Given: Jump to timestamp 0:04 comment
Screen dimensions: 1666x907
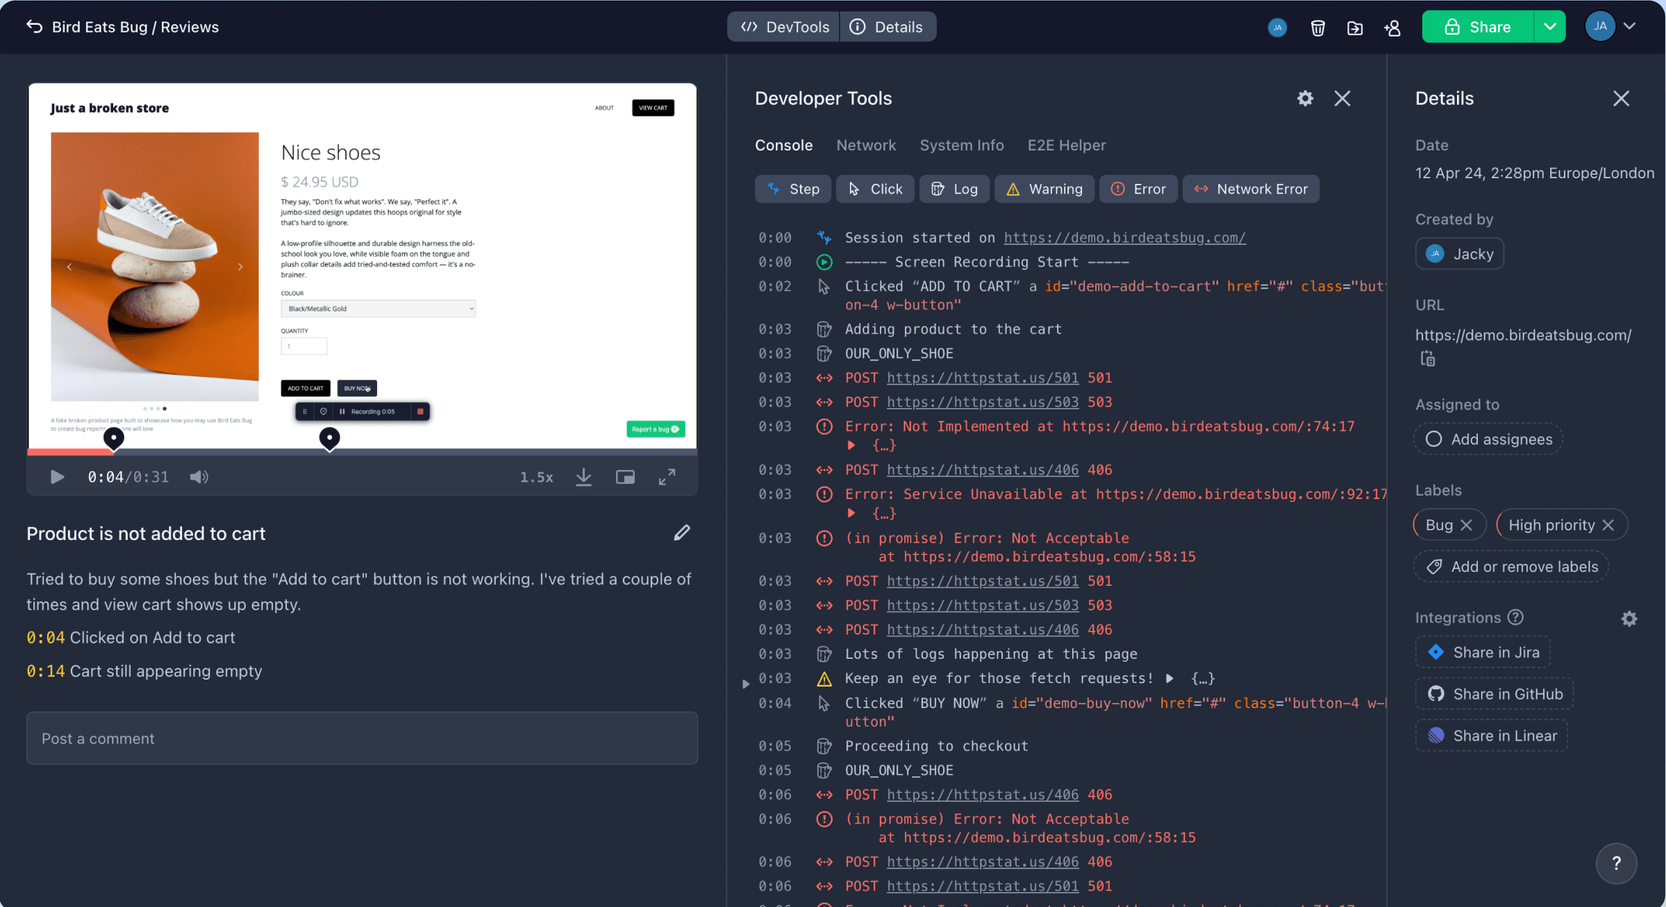Looking at the screenshot, I should pyautogui.click(x=45, y=637).
